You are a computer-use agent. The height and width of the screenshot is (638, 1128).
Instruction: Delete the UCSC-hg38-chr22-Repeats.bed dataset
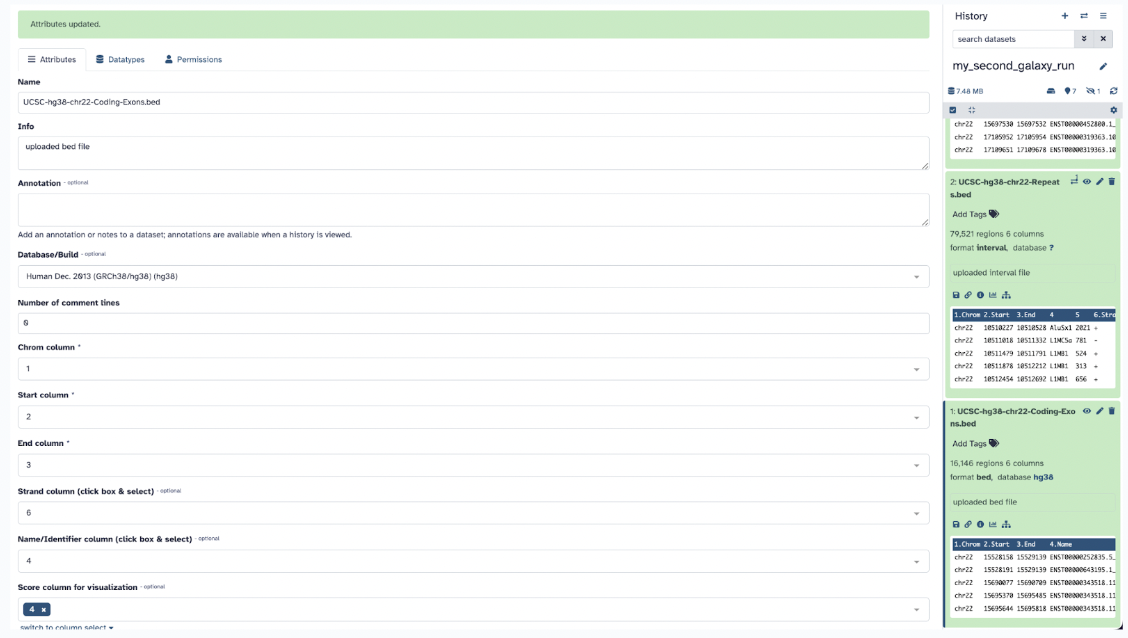tap(1111, 182)
